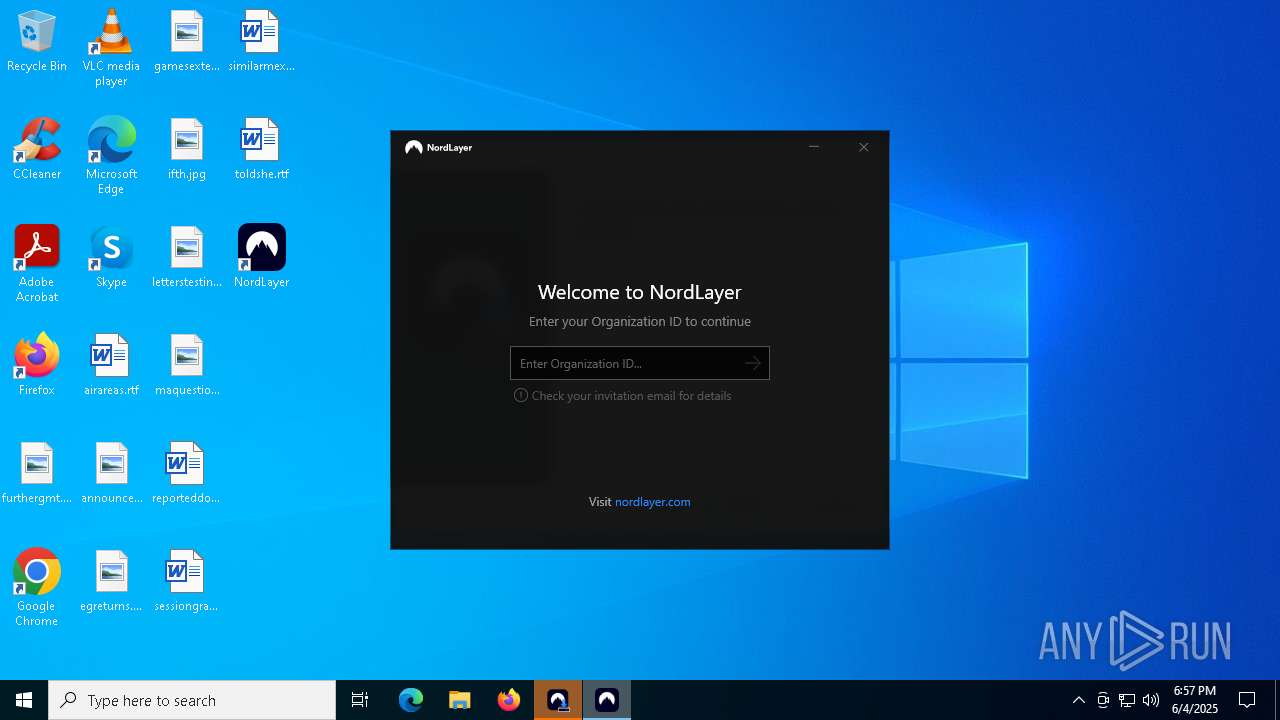The height and width of the screenshot is (720, 1280).
Task: Select the Google Chrome desktop shortcut
Action: coord(37,588)
